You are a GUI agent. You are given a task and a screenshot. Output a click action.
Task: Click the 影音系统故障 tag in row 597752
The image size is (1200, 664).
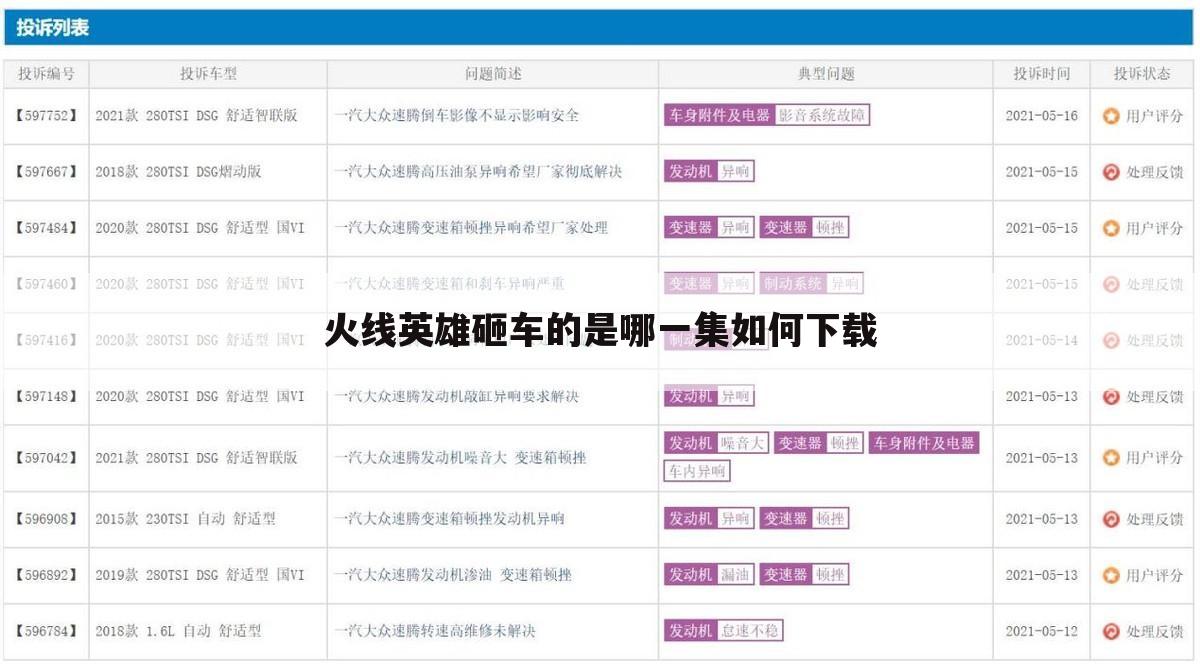[822, 116]
